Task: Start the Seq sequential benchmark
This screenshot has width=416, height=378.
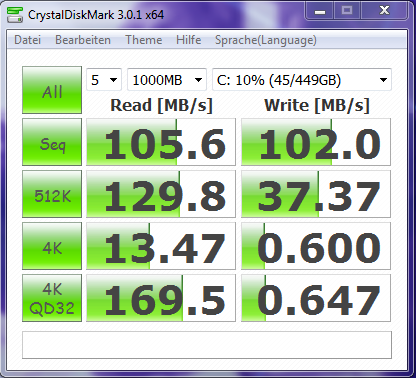Action: (52, 142)
